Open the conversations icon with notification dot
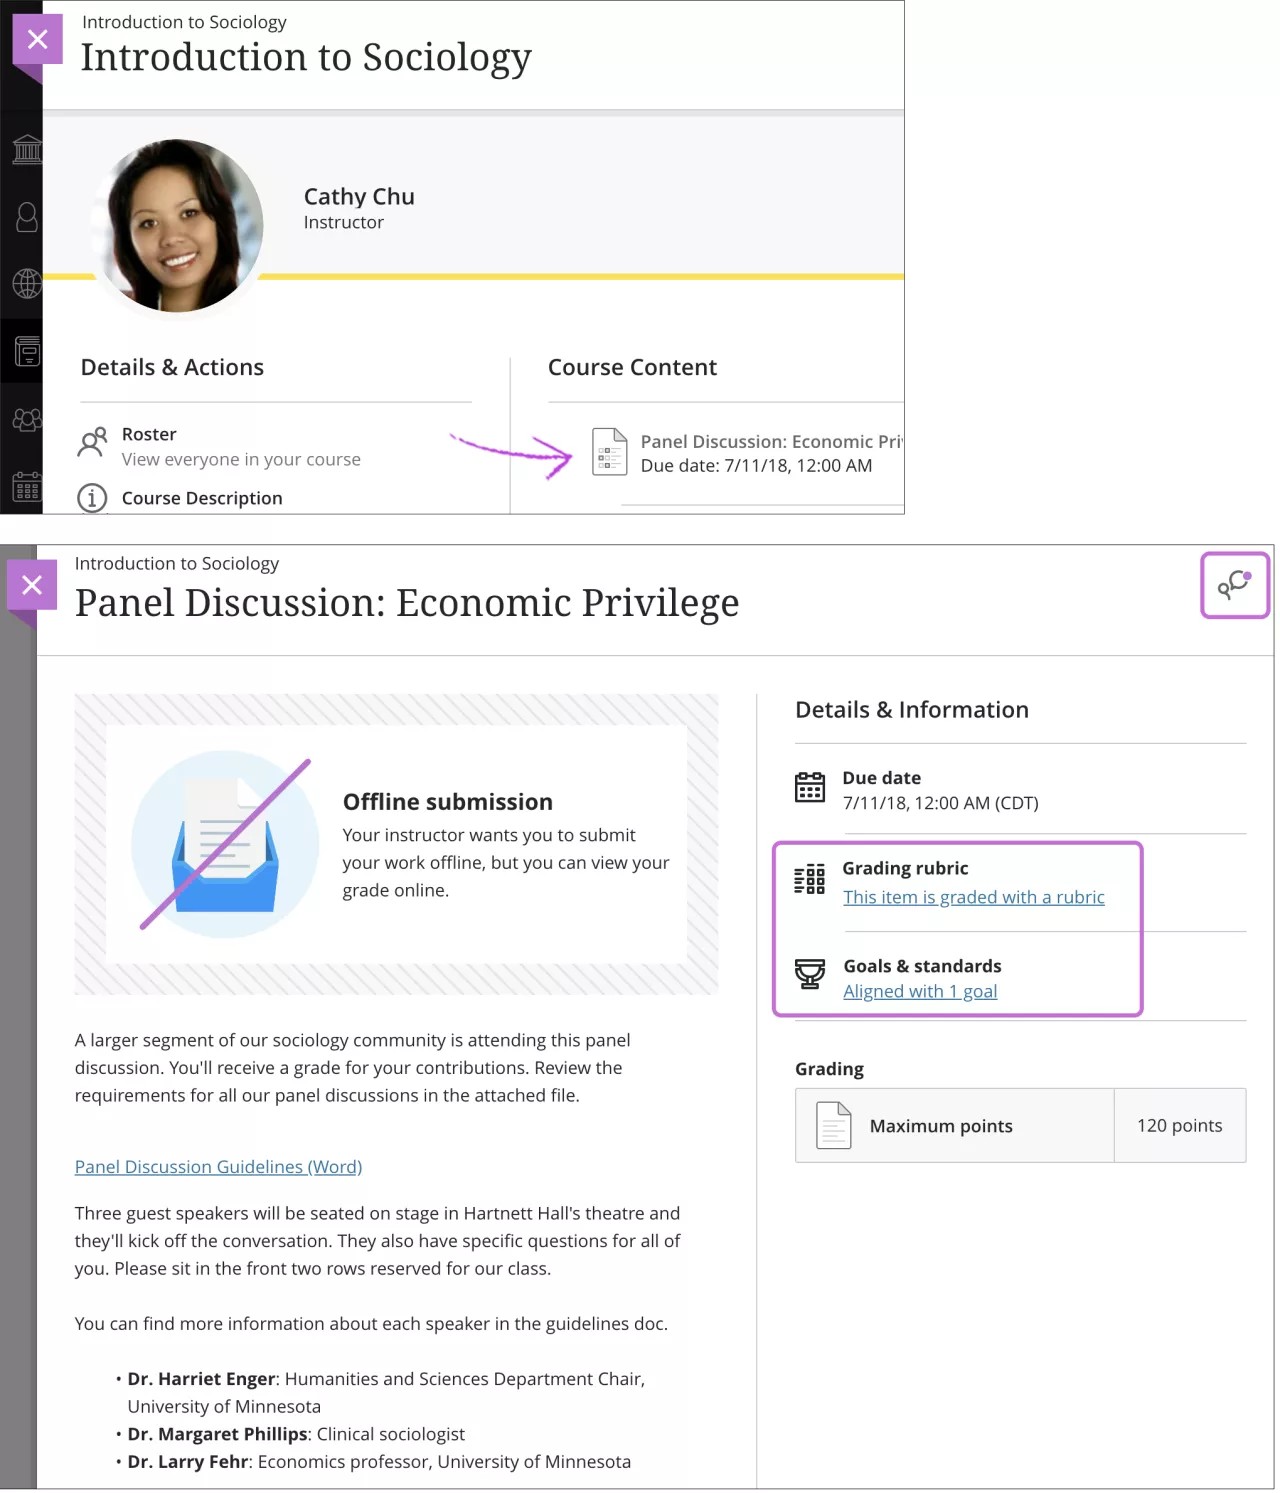Image resolution: width=1280 pixels, height=1493 pixels. [x=1235, y=586]
